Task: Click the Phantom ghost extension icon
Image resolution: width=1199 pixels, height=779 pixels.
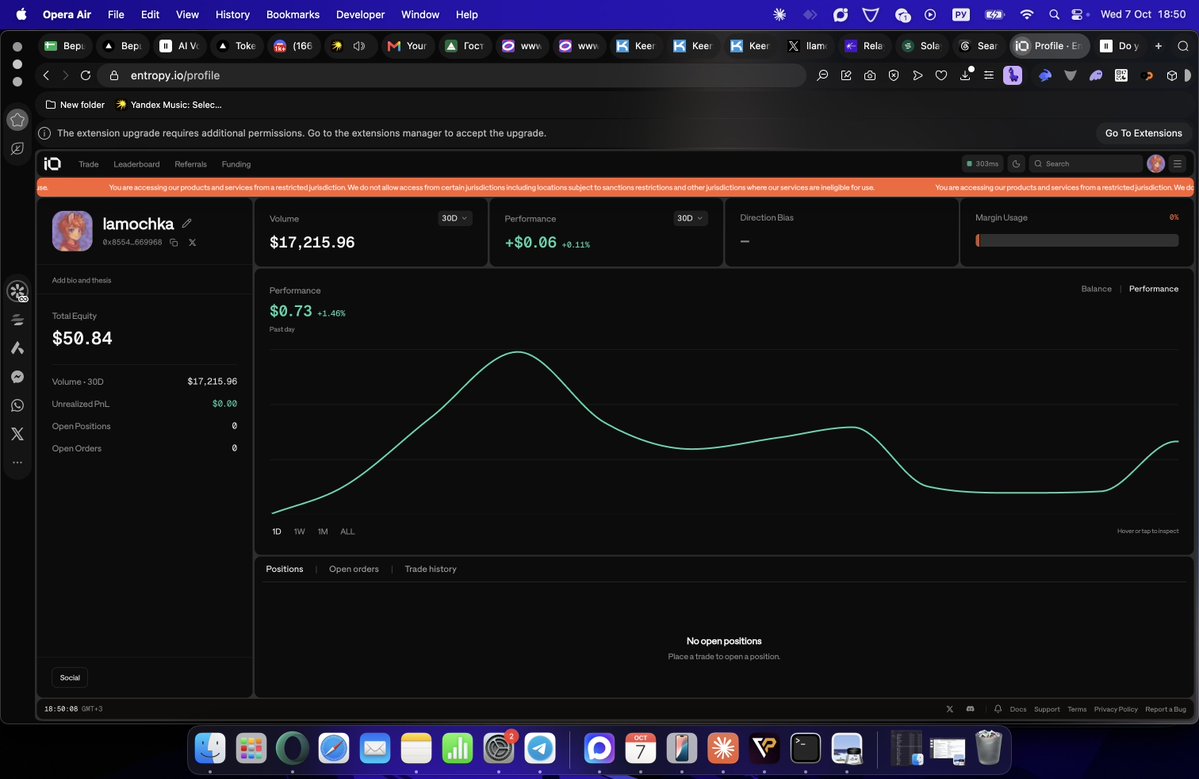Action: [x=1096, y=75]
